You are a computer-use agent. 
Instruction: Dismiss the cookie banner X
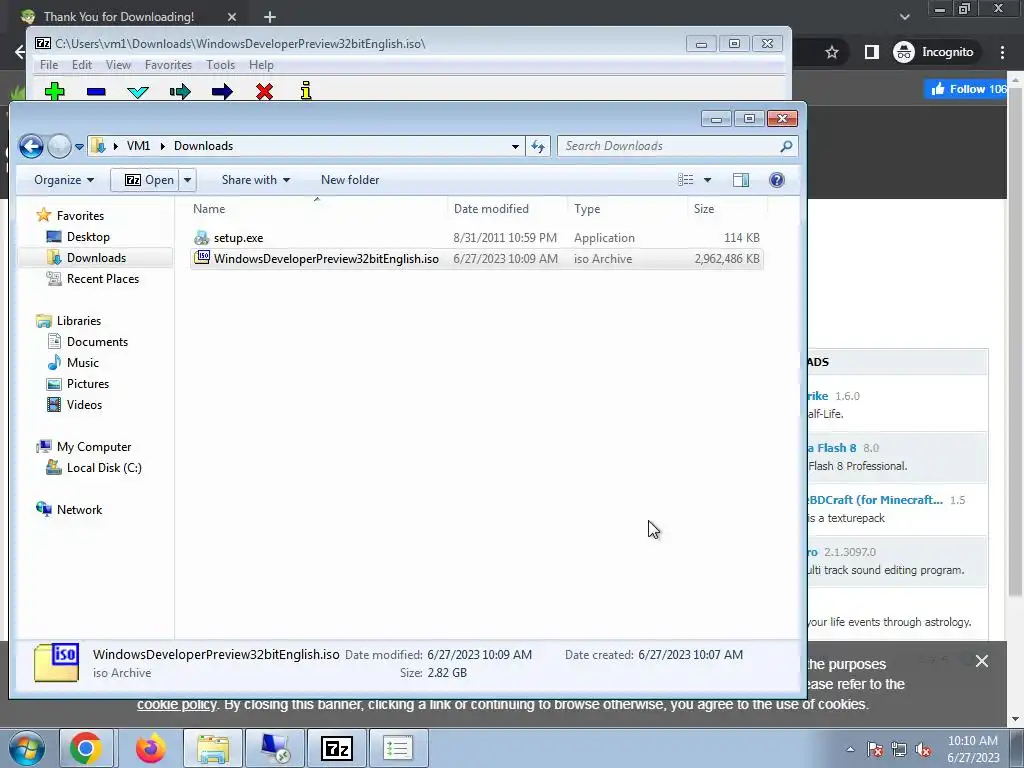(982, 662)
